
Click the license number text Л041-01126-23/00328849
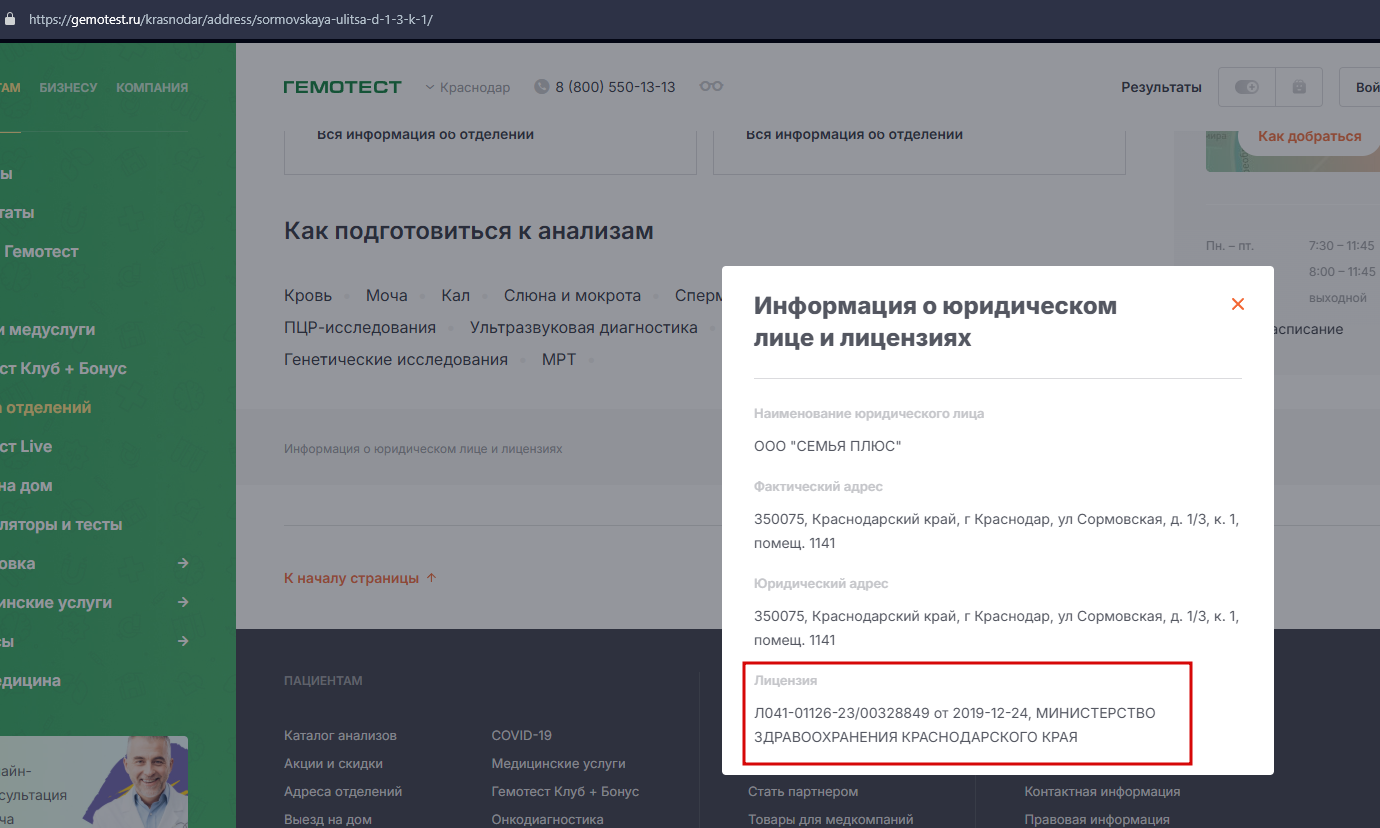(x=841, y=713)
